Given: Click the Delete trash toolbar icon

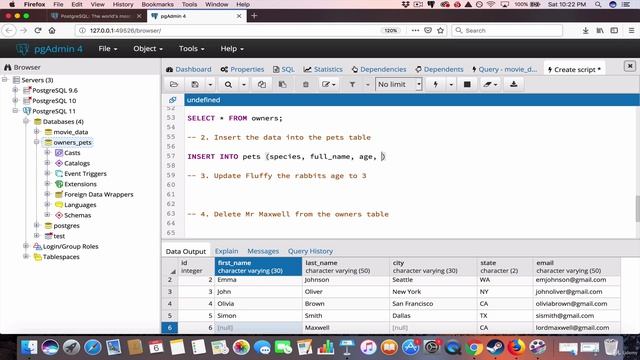Looking at the screenshot, I should [305, 84].
